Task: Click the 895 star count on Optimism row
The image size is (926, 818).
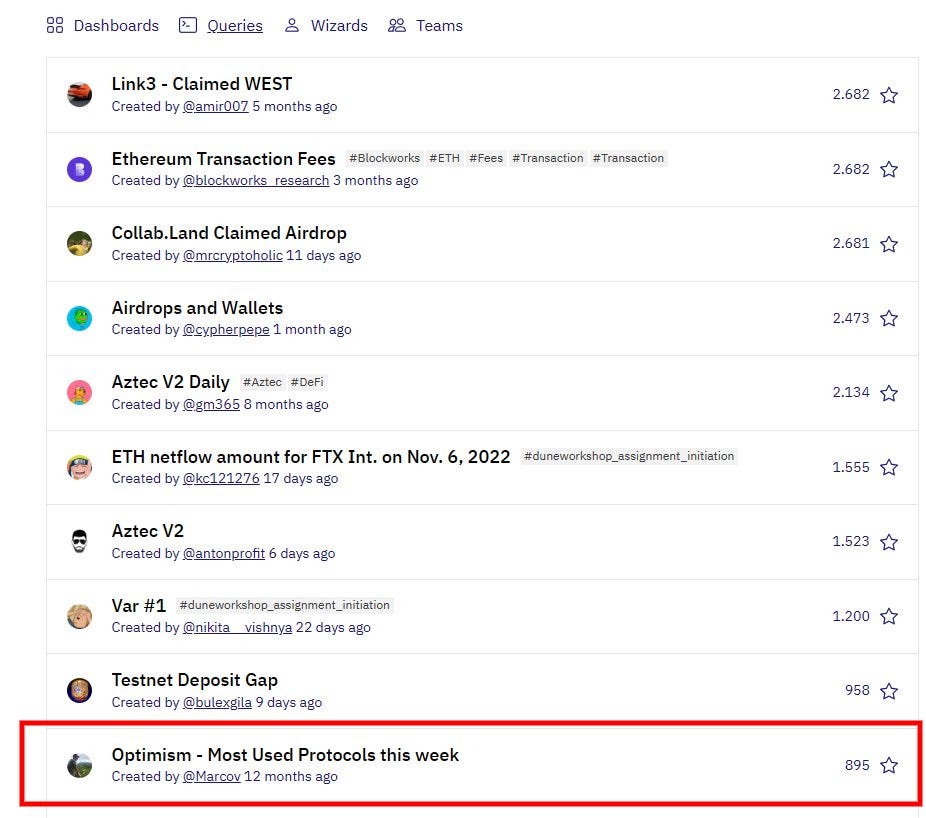Action: click(x=857, y=765)
